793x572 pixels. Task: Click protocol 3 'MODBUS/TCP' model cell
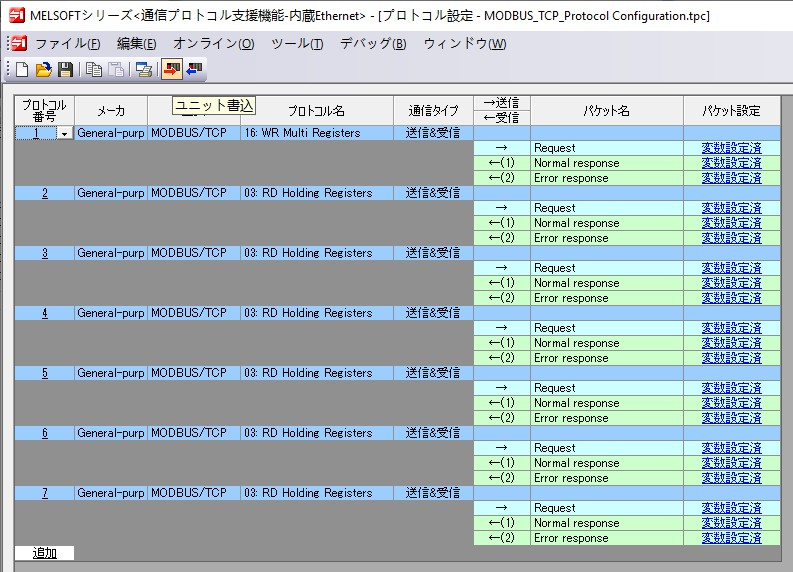pyautogui.click(x=194, y=253)
